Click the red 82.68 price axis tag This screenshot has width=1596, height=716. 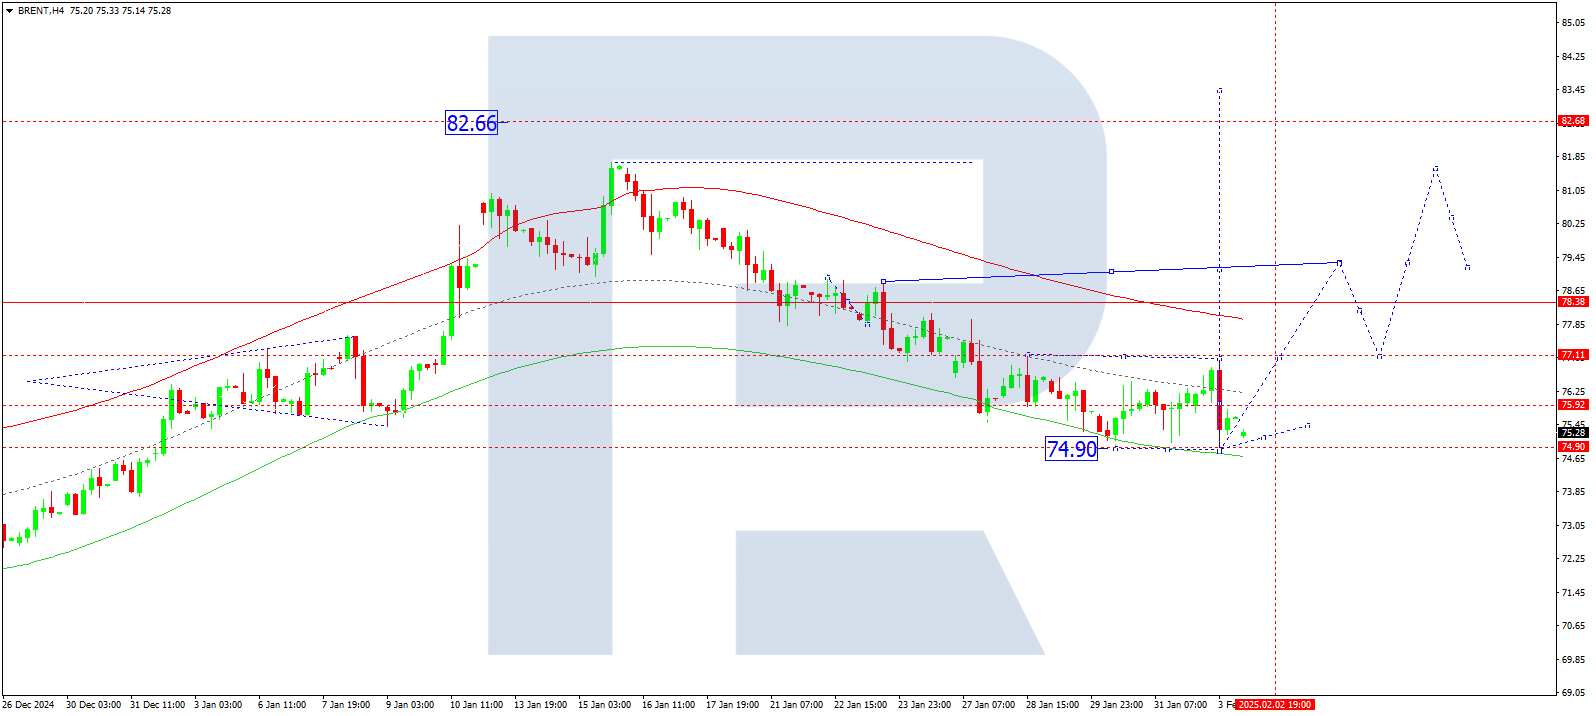pyautogui.click(x=1572, y=121)
